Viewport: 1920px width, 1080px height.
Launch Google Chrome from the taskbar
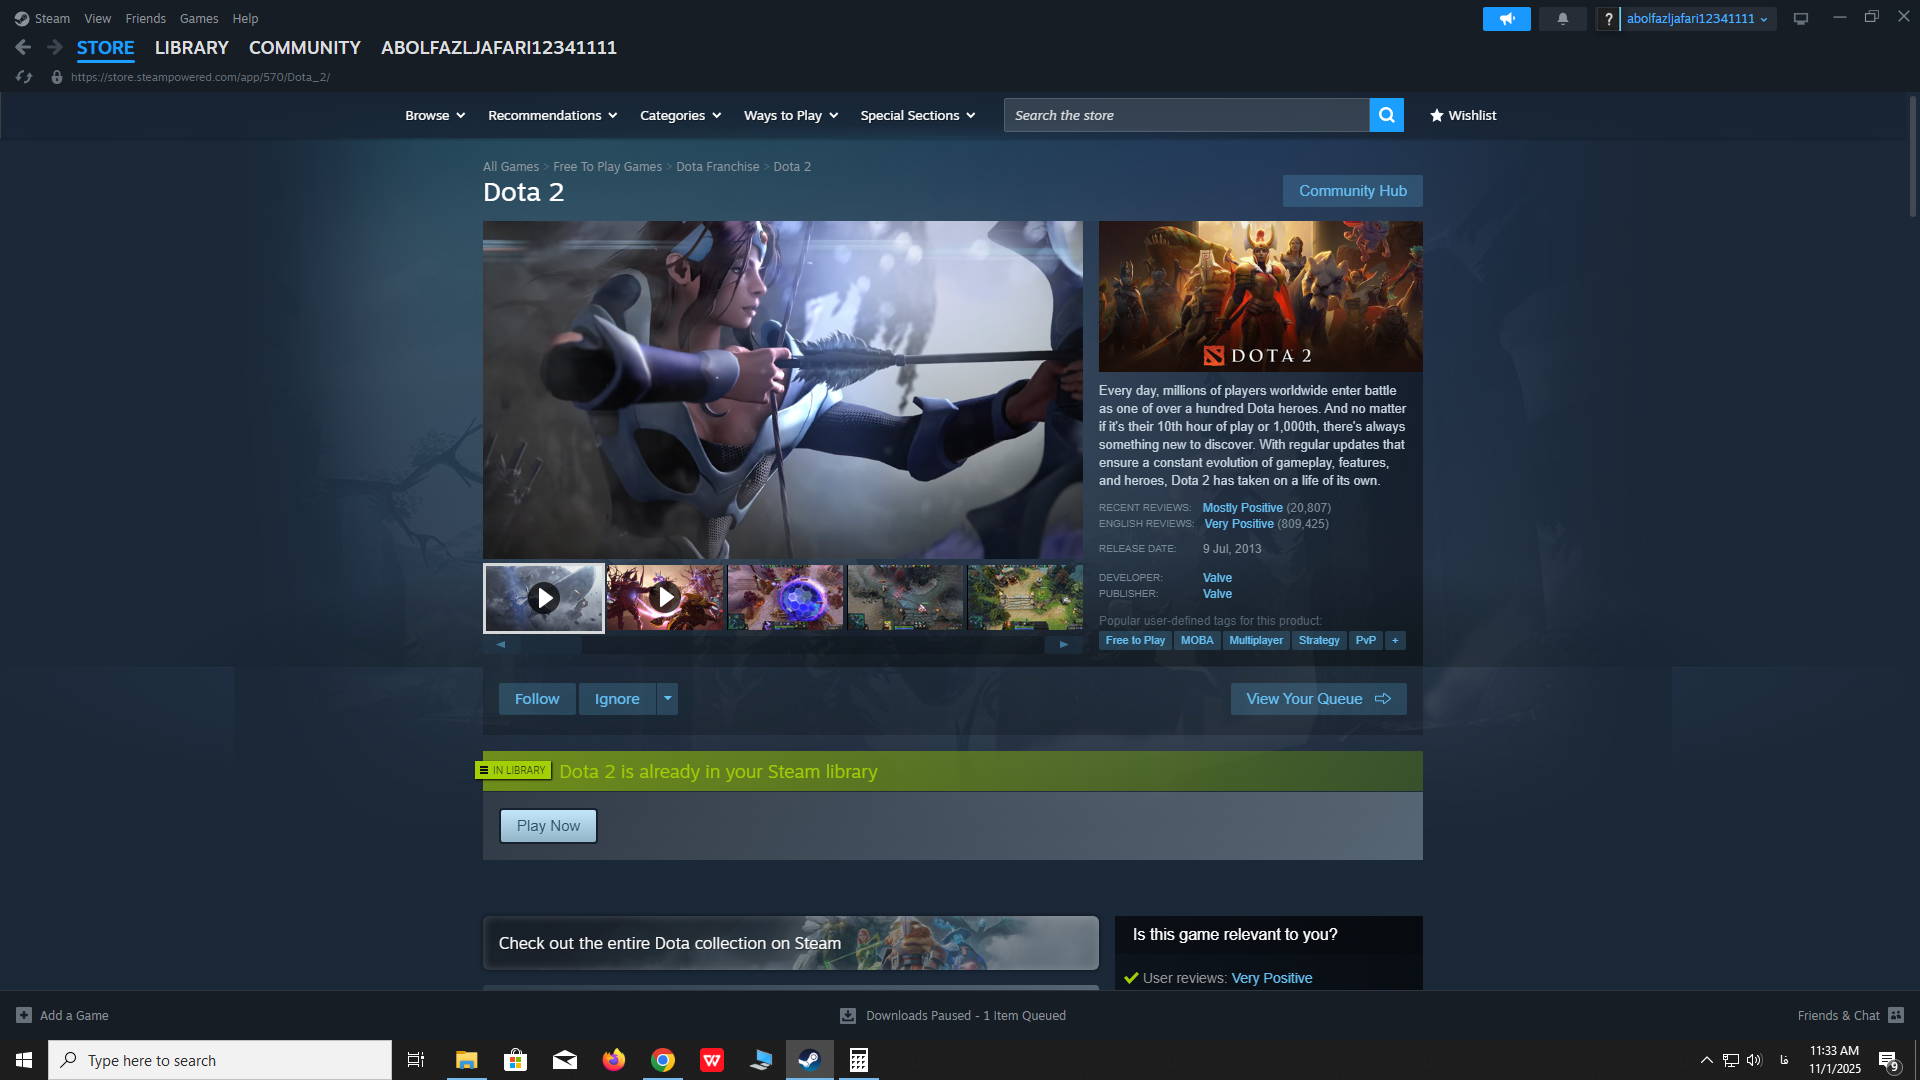(x=663, y=1059)
